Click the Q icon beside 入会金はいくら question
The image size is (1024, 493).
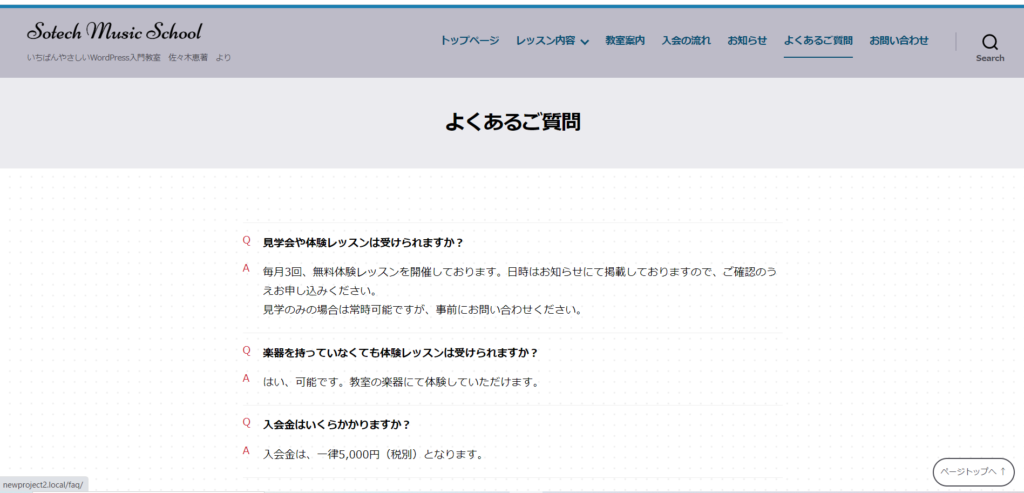[x=247, y=423]
